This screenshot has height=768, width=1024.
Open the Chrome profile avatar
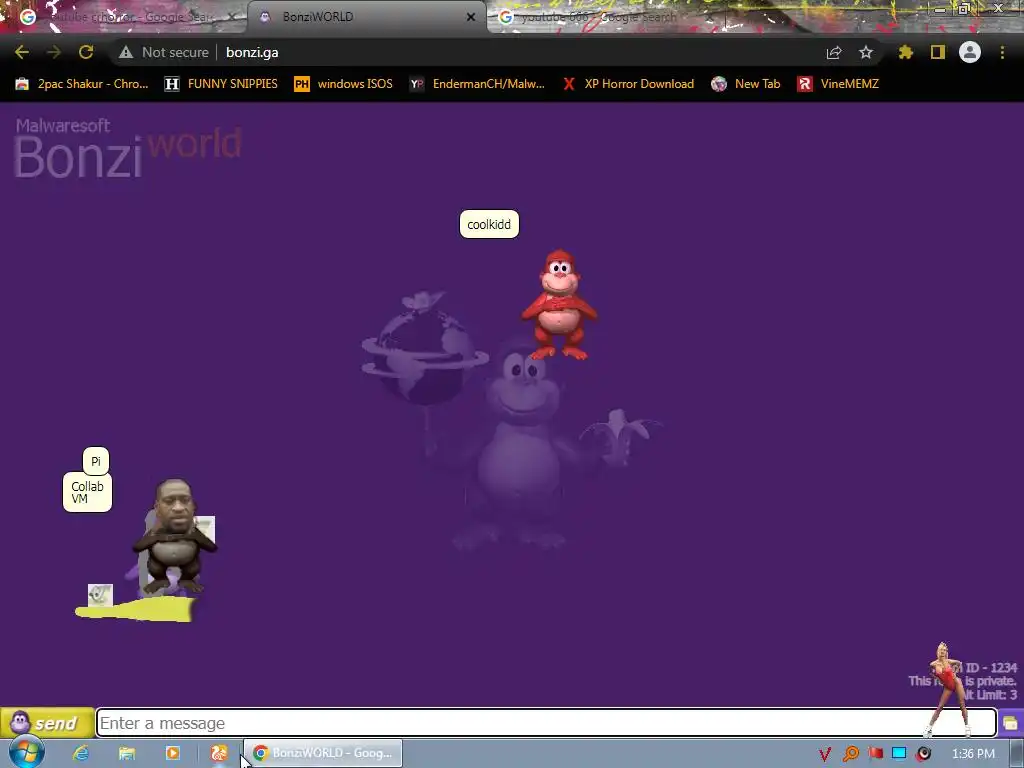pos(970,52)
